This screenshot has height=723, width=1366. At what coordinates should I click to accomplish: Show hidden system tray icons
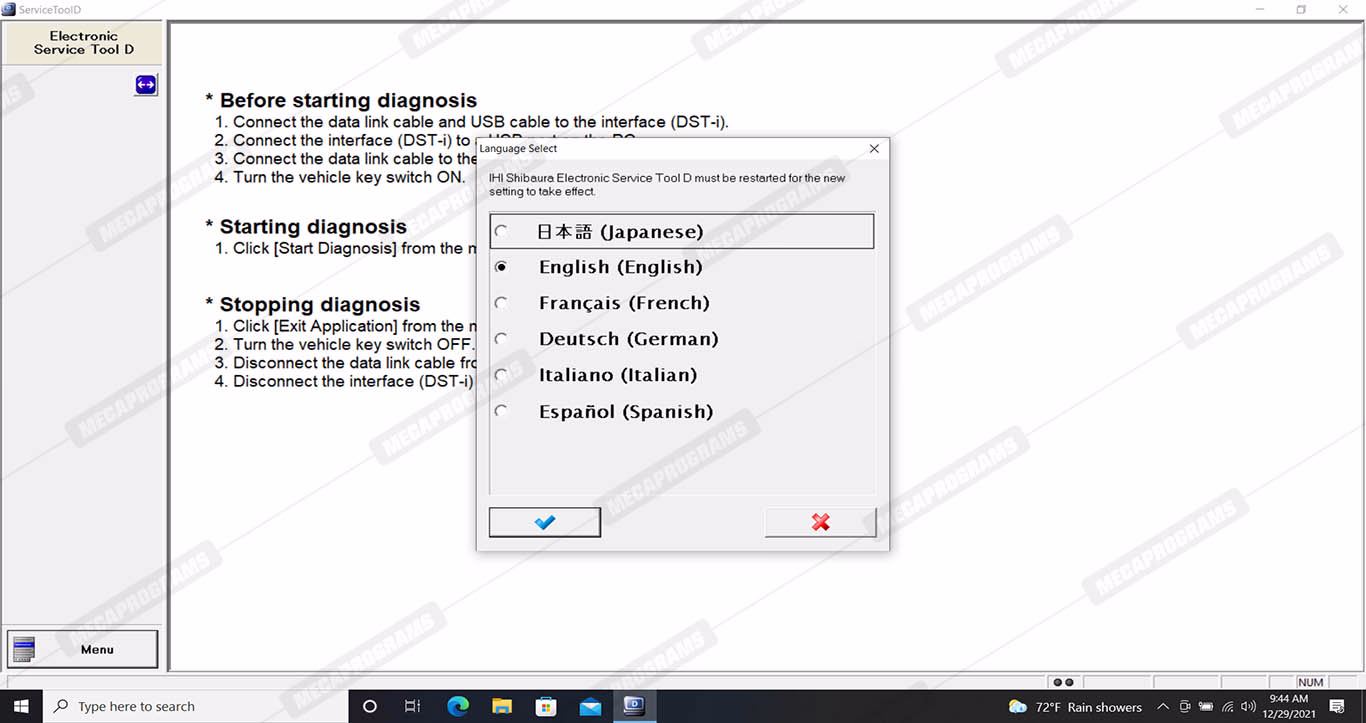click(x=1163, y=707)
